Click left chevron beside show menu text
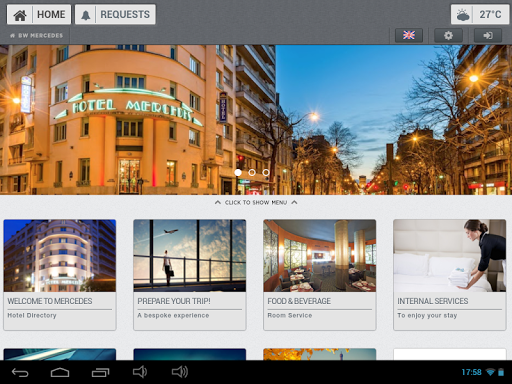 pos(218,202)
